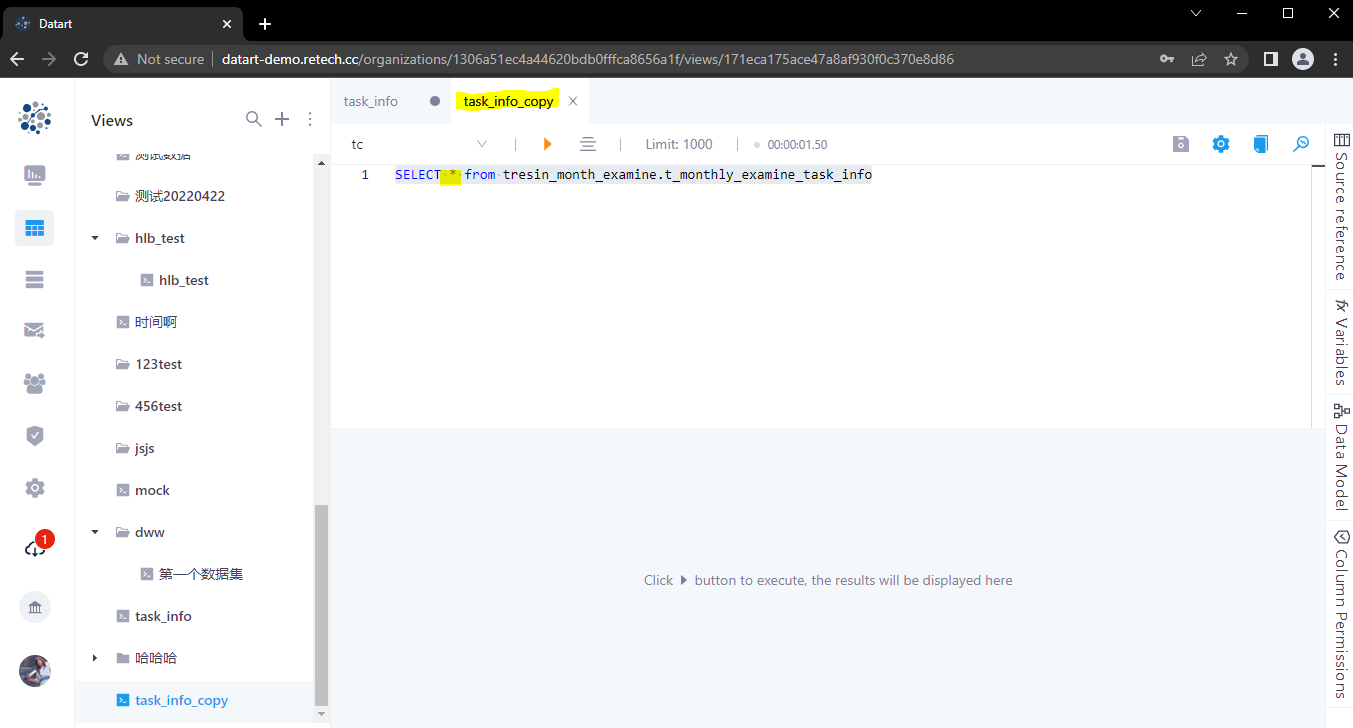
Task: Create a new view with the plus button
Action: [281, 119]
